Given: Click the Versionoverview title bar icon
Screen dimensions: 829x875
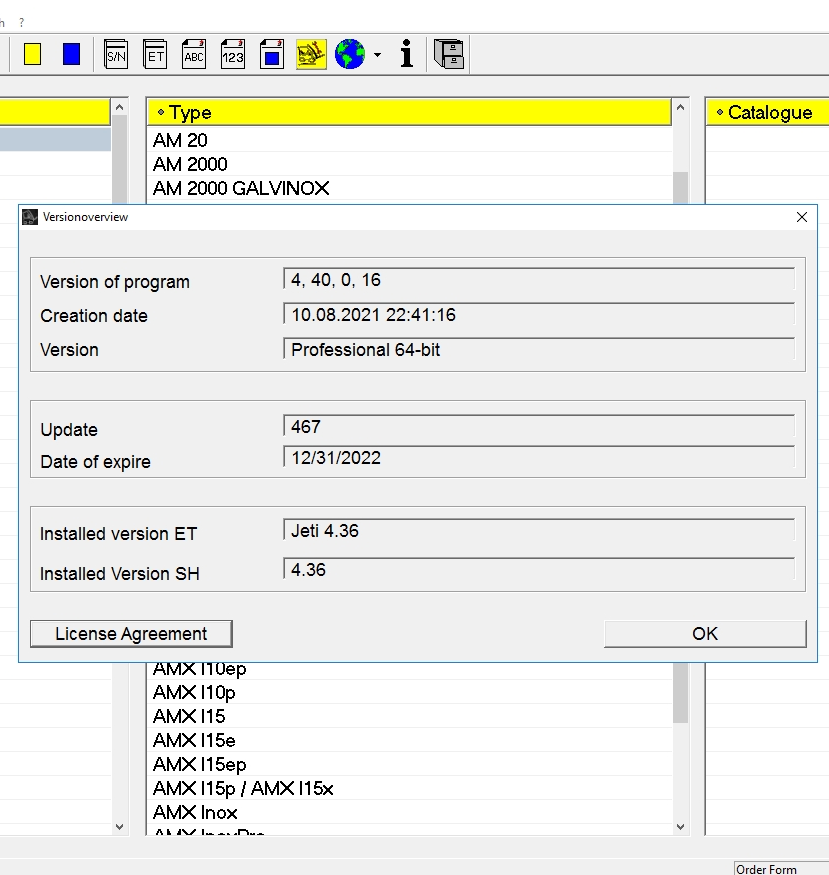Looking at the screenshot, I should coord(30,217).
